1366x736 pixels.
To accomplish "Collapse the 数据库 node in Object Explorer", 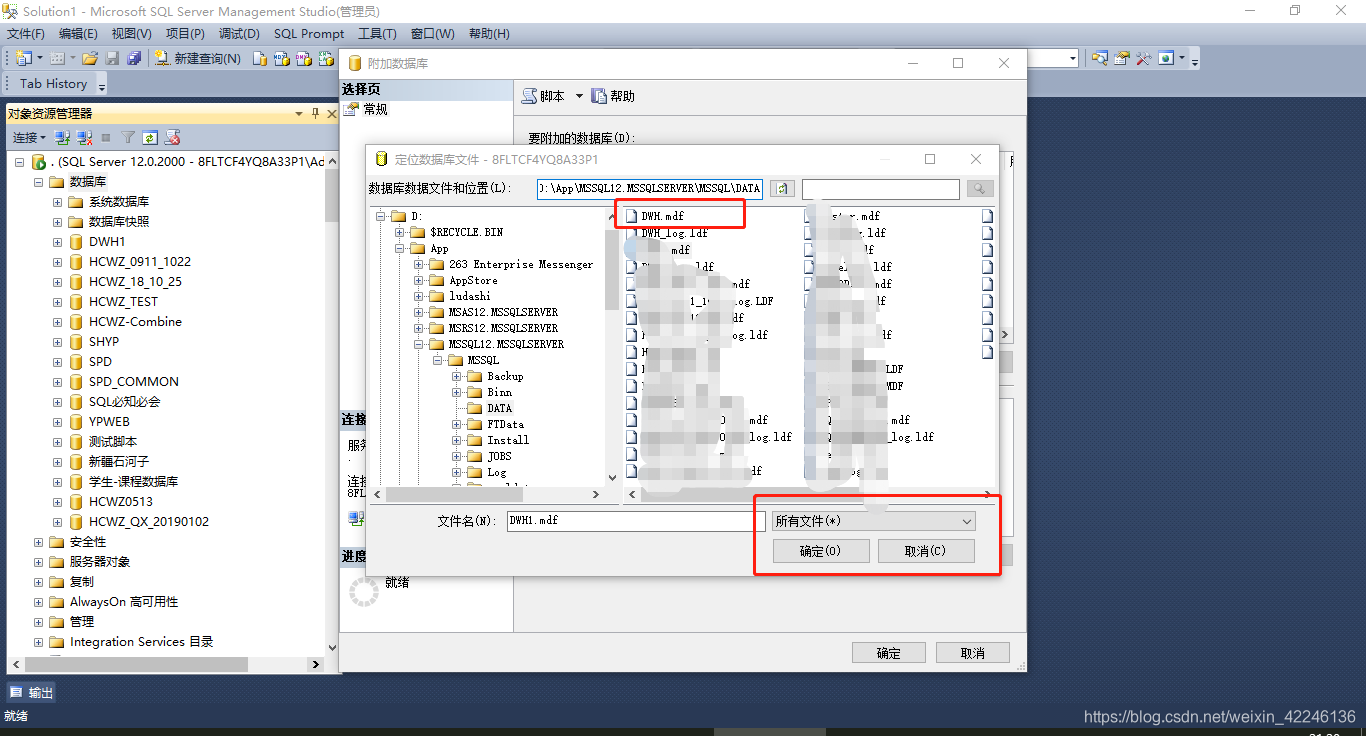I will click(38, 182).
